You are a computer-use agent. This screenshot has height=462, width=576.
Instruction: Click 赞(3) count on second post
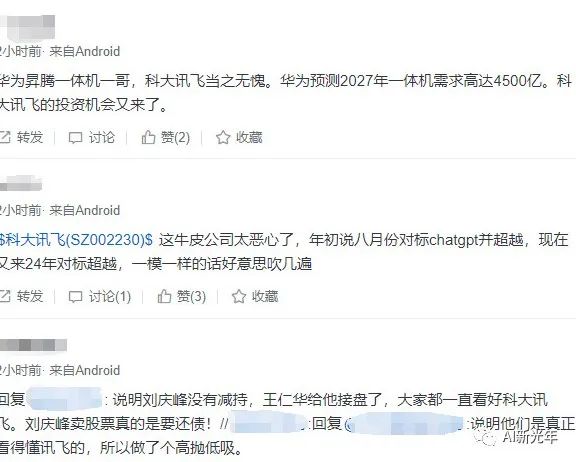tap(191, 296)
